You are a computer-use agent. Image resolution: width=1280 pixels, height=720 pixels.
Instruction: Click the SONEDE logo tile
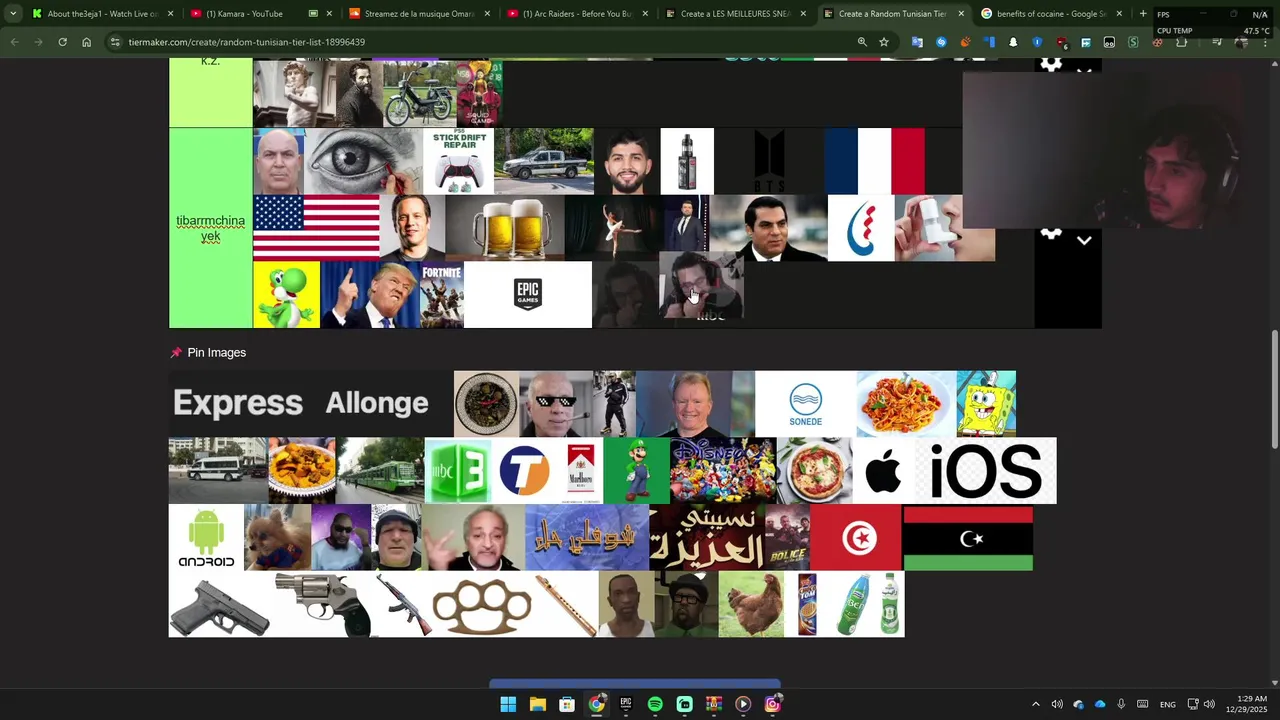click(805, 404)
